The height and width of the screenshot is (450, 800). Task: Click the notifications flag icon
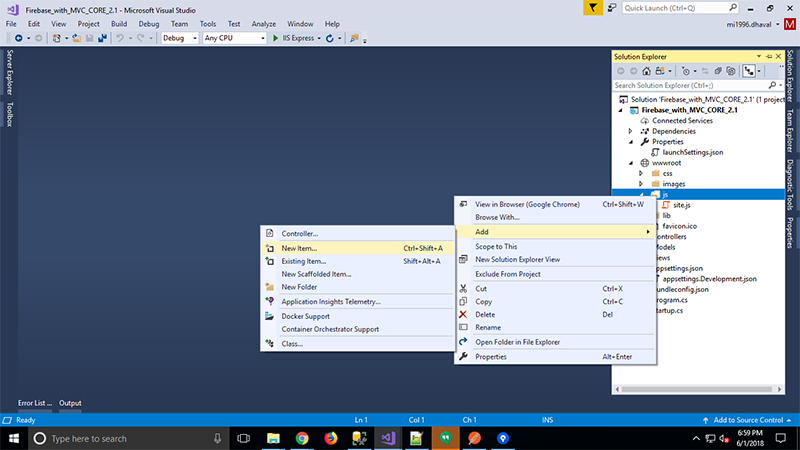[x=594, y=8]
